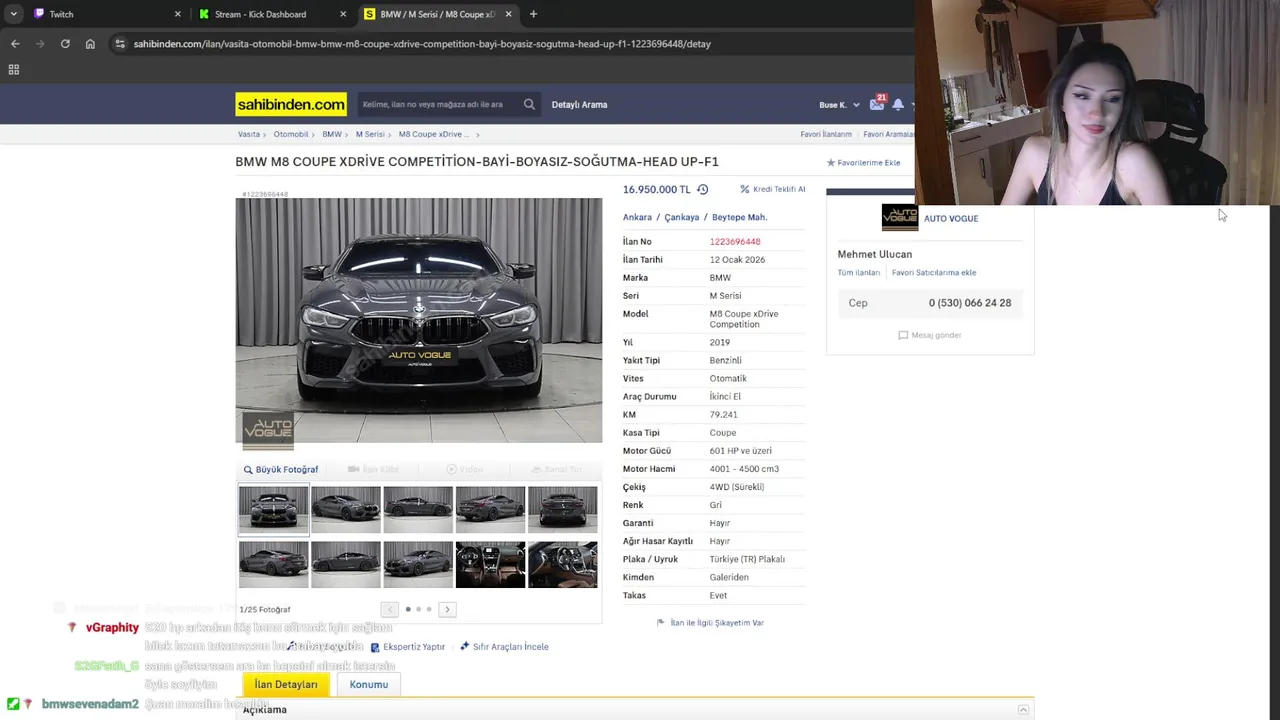Viewport: 1280px width, 720px height.
Task: Click Ekspertiz Yaptır link
Action: click(x=408, y=647)
